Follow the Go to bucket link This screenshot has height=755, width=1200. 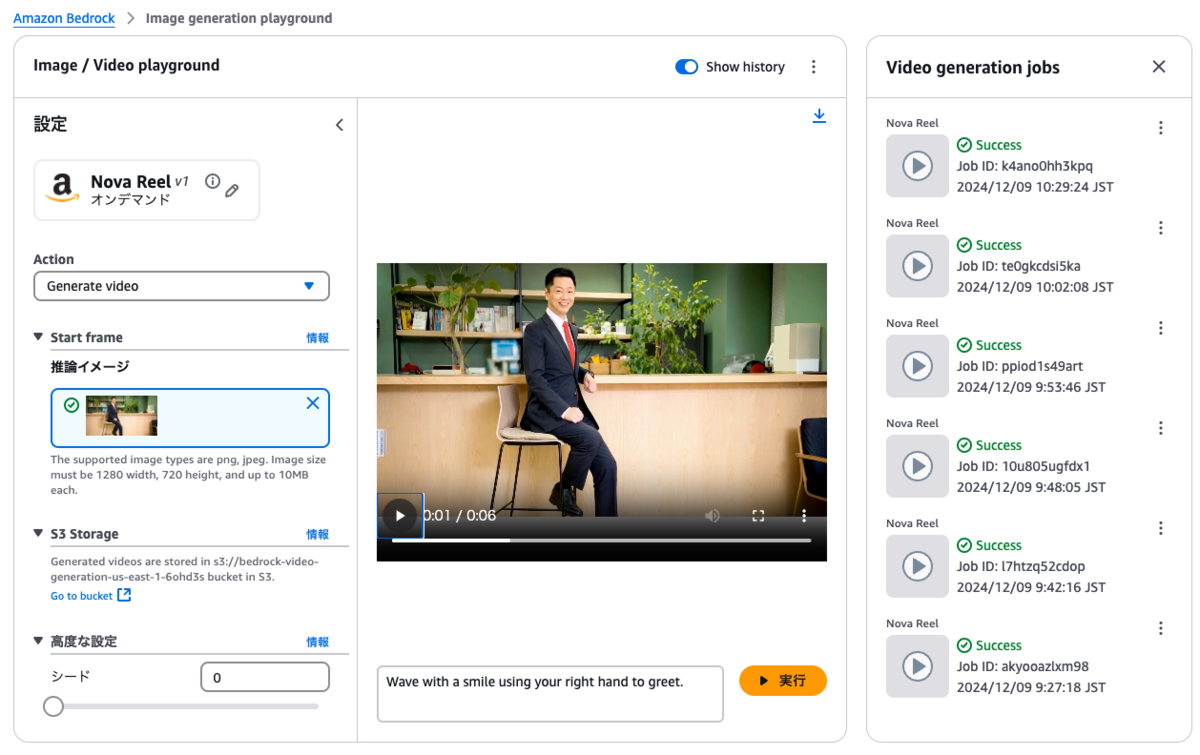(x=90, y=596)
